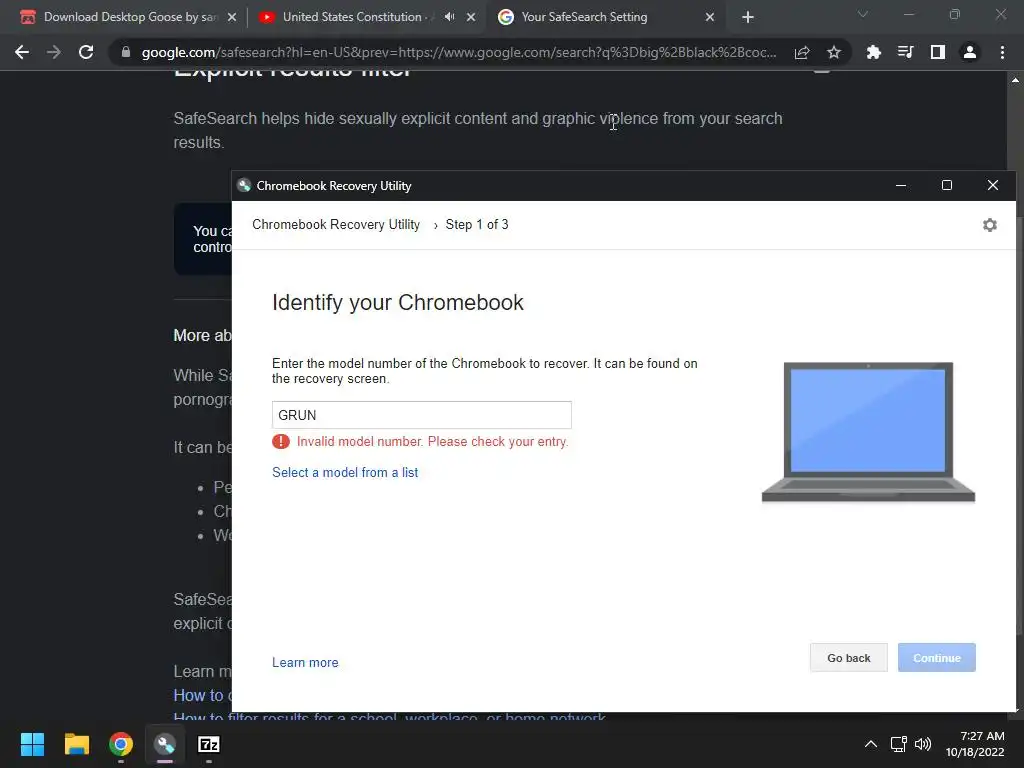Click Chrome icon in taskbar

click(x=121, y=744)
